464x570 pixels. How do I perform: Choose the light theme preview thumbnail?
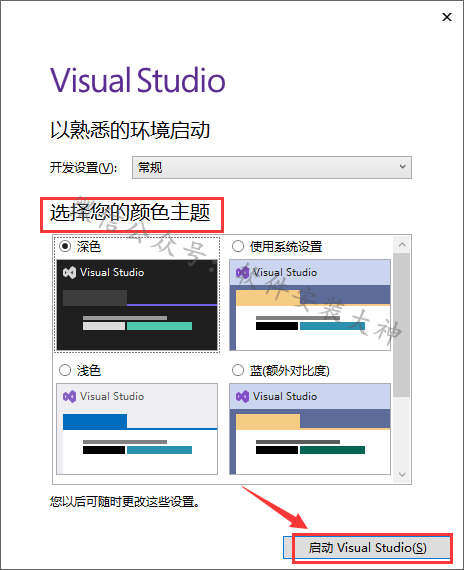[x=137, y=429]
